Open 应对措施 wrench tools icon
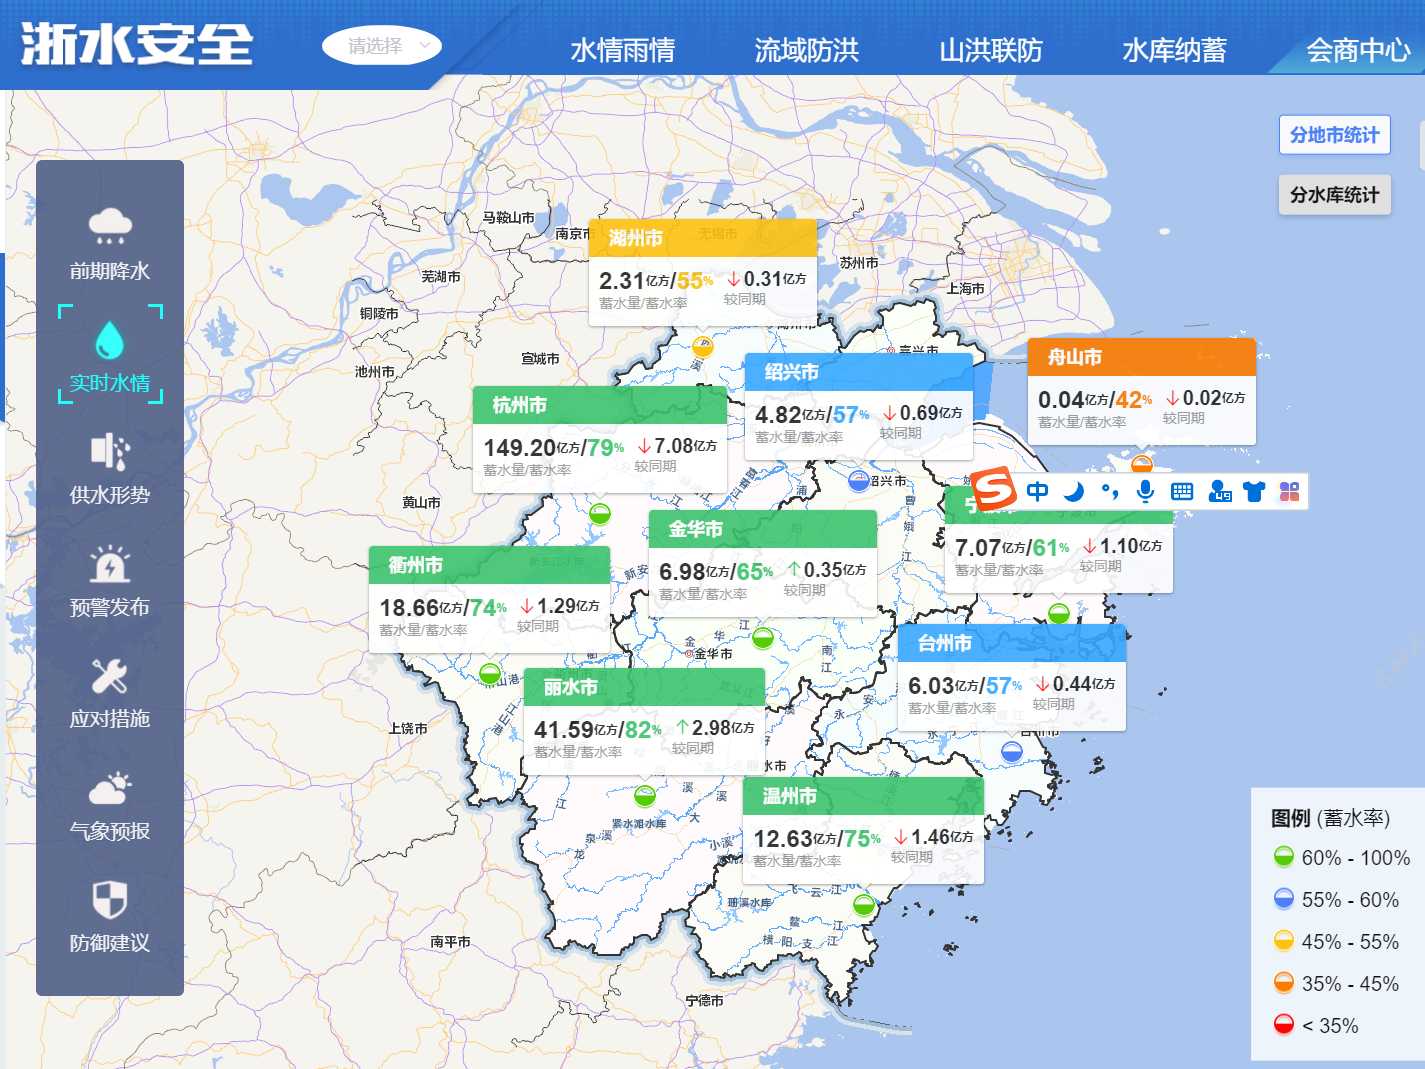The height and width of the screenshot is (1069, 1425). (110, 677)
